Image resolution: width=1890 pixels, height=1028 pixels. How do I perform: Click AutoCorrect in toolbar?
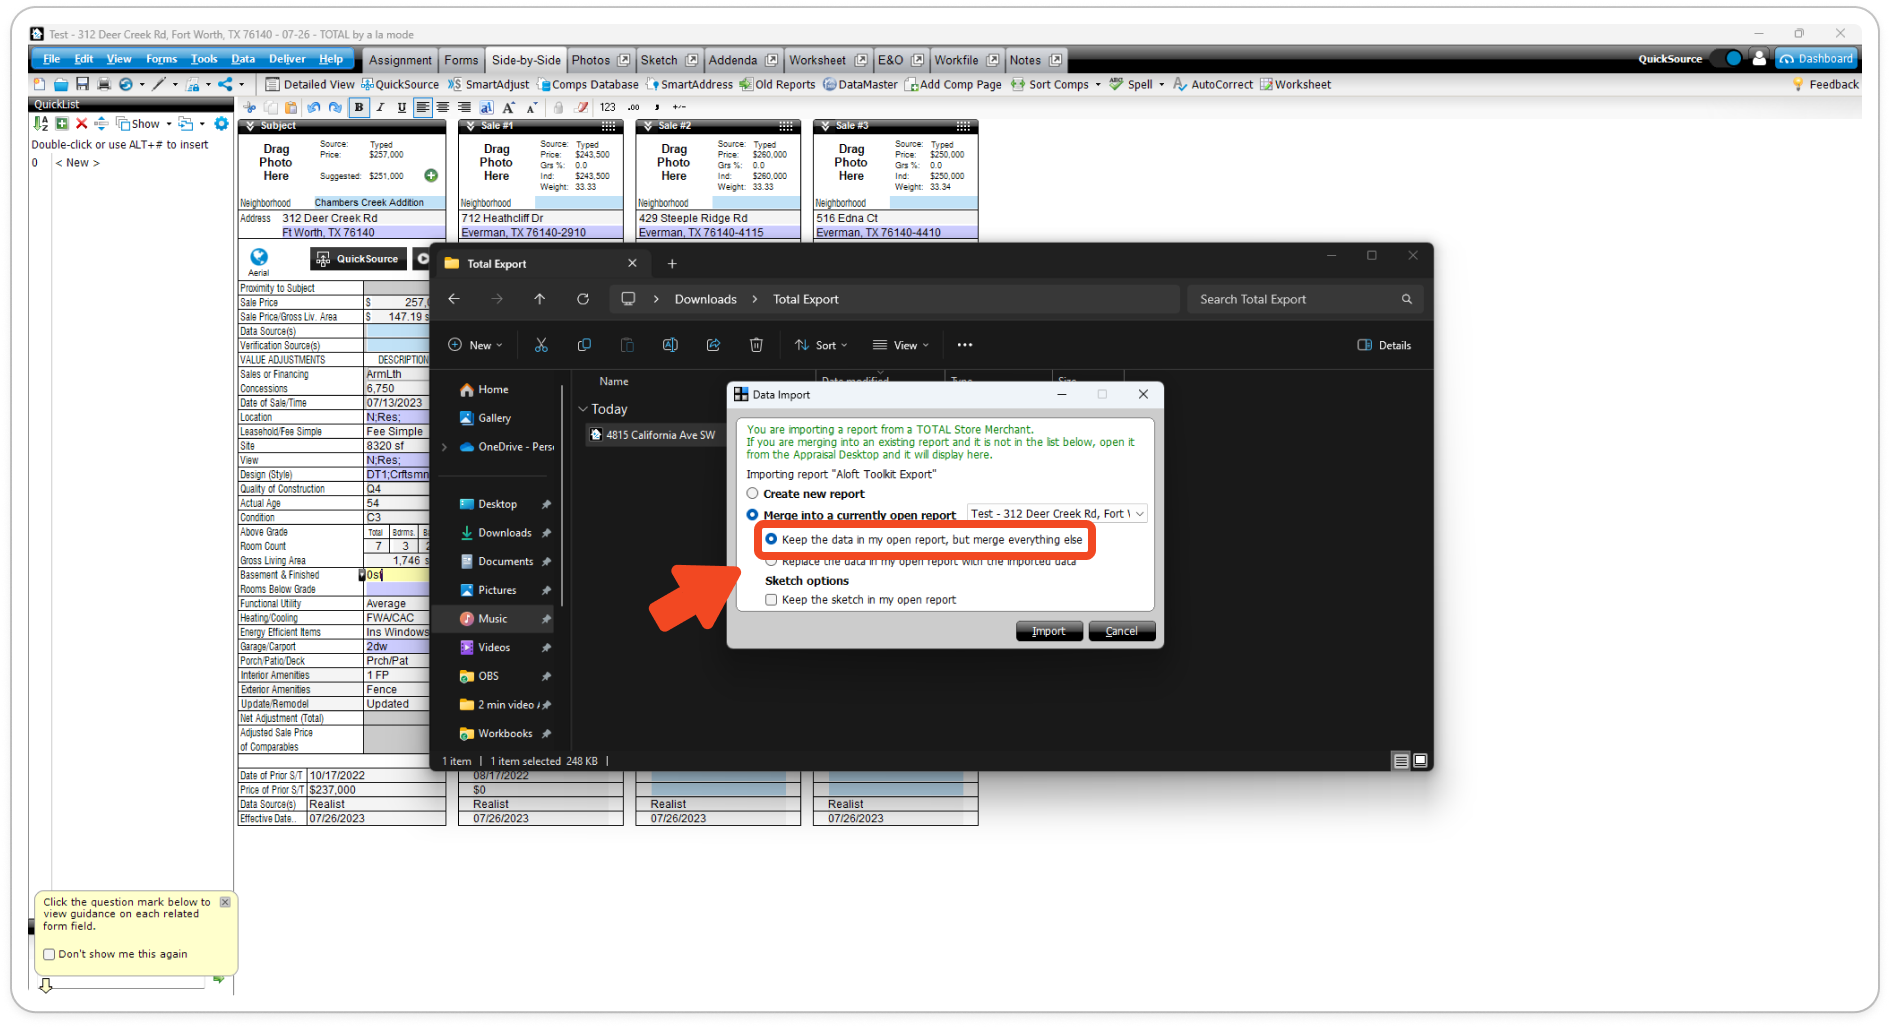[1212, 85]
